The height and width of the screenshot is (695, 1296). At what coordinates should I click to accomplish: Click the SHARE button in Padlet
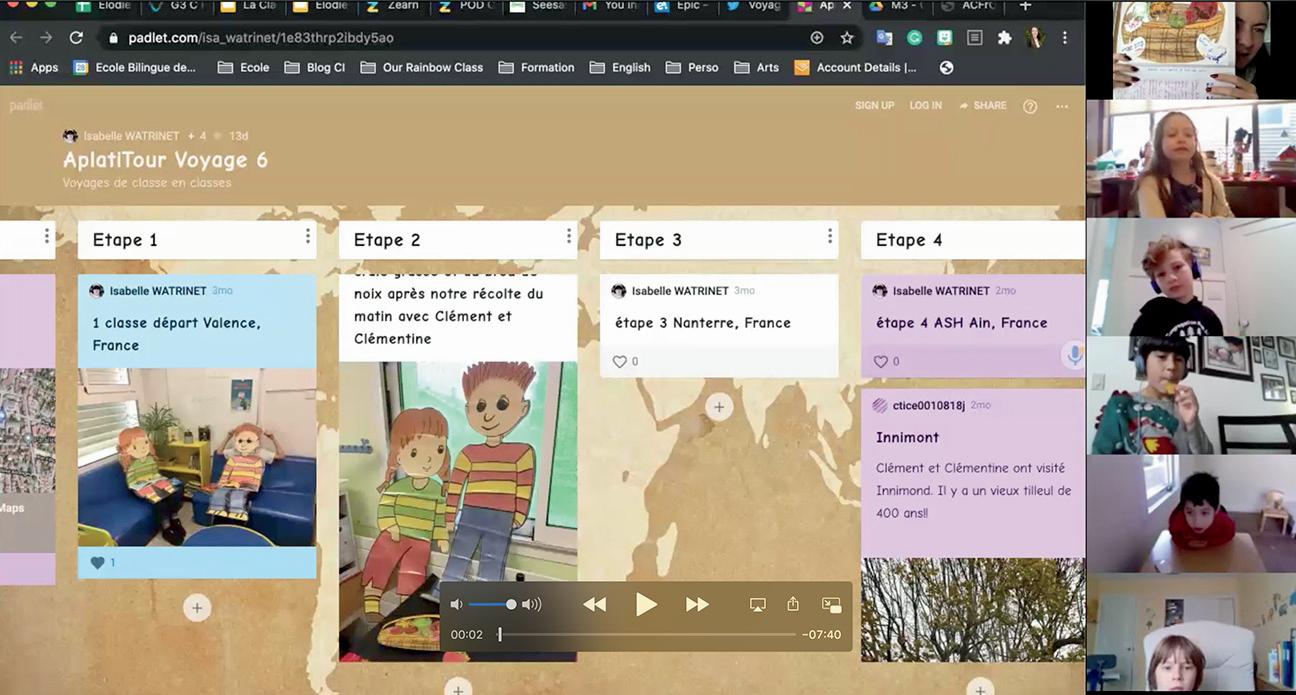pyautogui.click(x=983, y=105)
